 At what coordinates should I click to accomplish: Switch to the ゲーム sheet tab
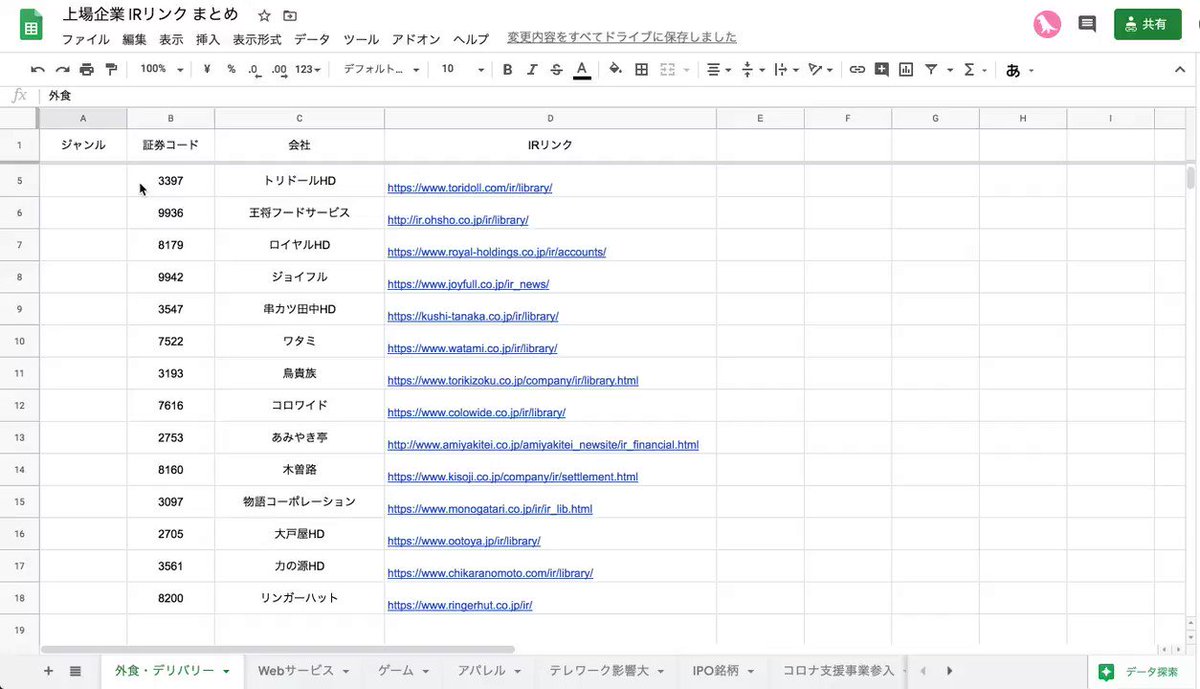pyautogui.click(x=403, y=671)
